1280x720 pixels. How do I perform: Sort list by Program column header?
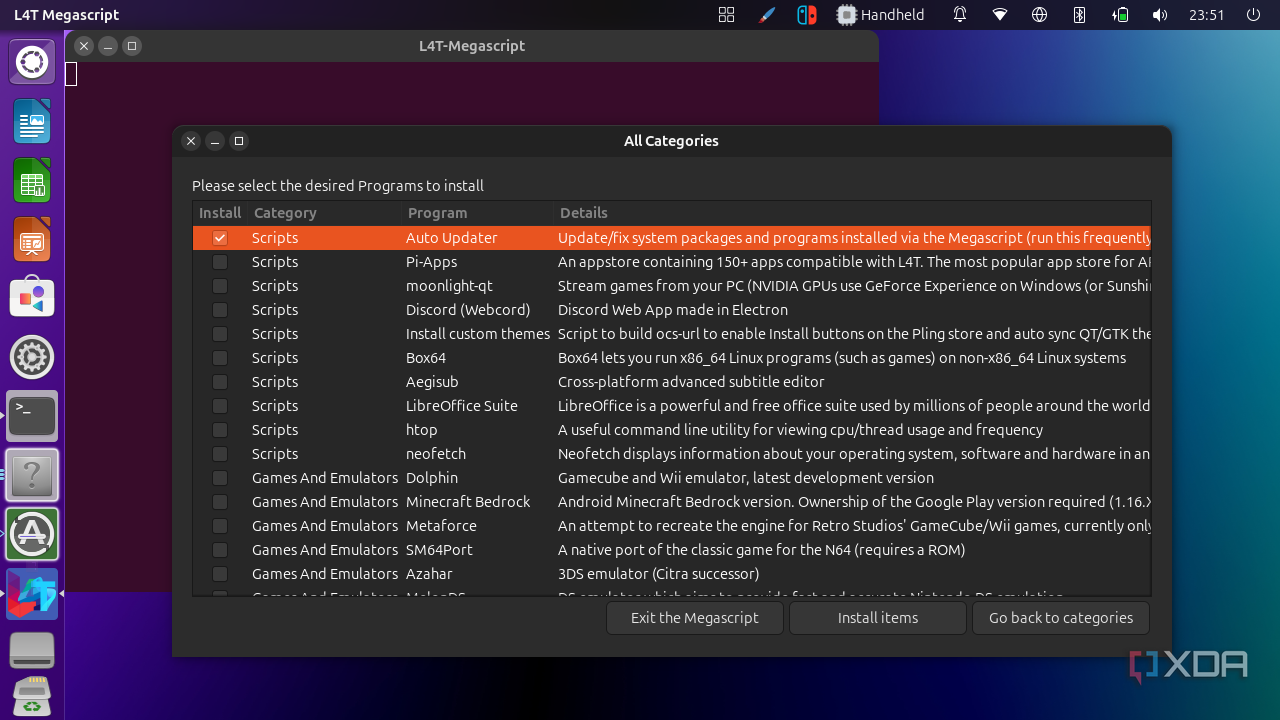click(x=437, y=213)
